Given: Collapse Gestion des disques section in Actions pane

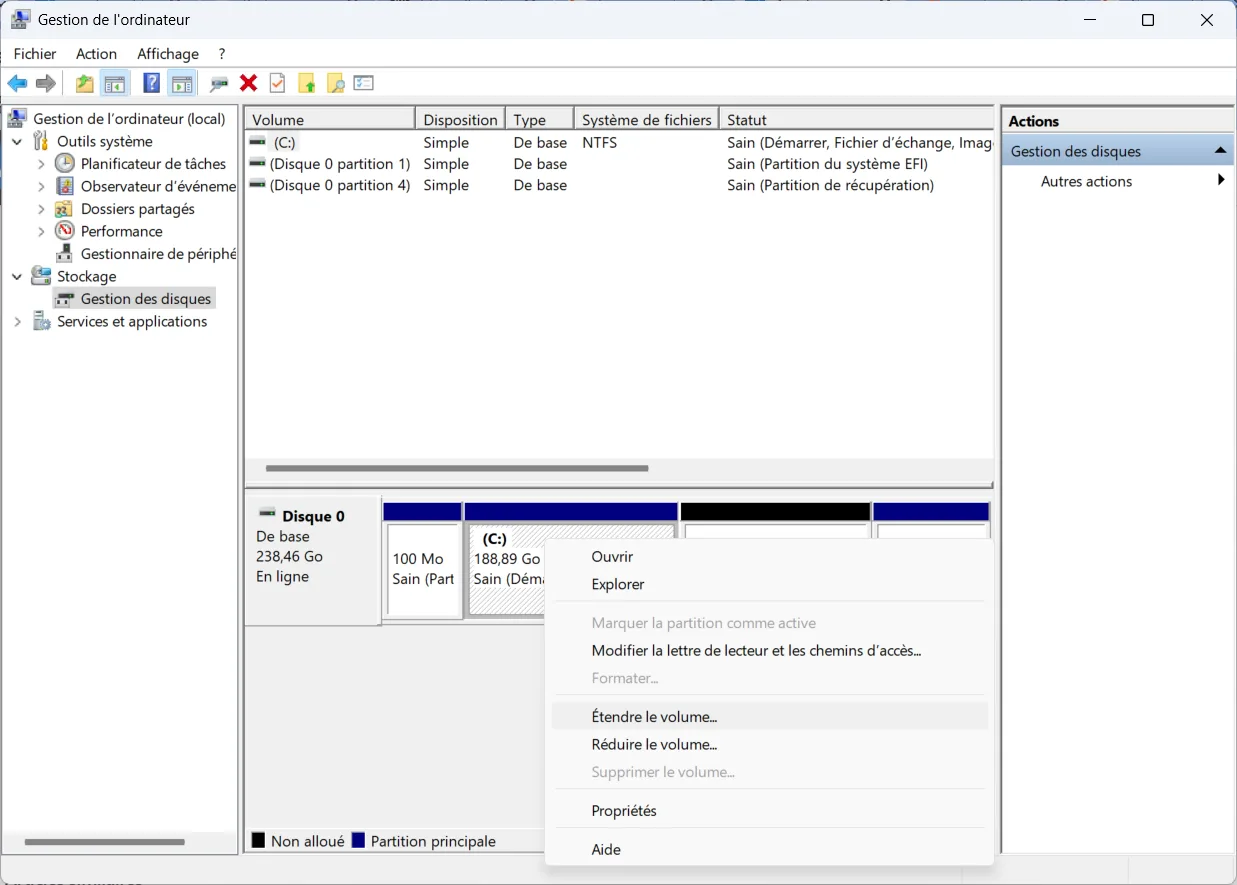Looking at the screenshot, I should tap(1220, 151).
